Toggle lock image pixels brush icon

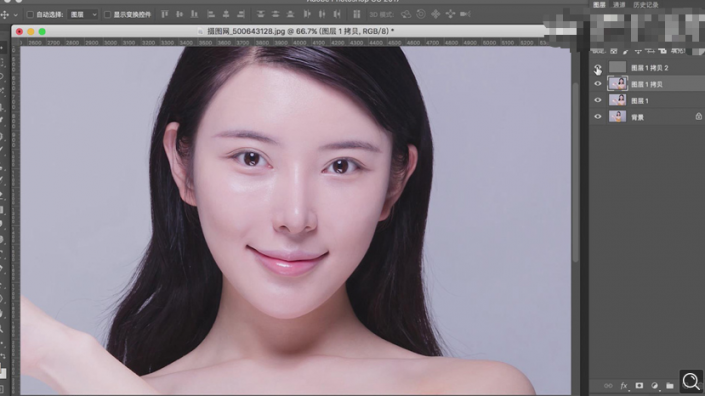pos(625,51)
